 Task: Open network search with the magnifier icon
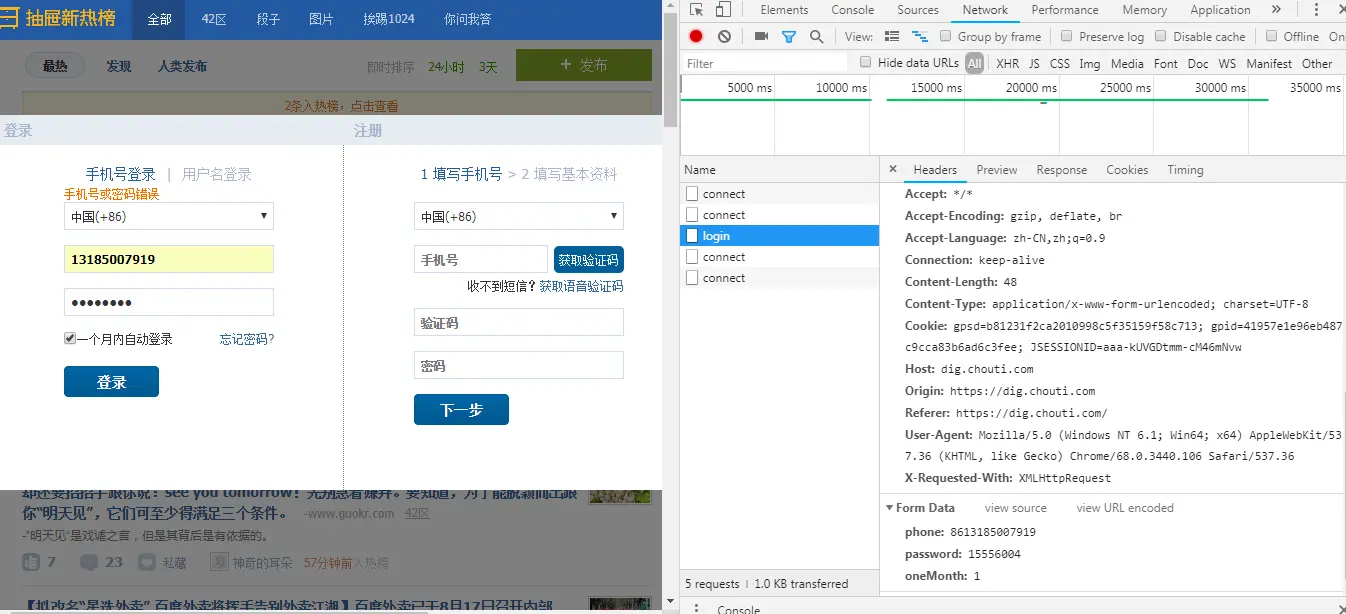click(817, 36)
